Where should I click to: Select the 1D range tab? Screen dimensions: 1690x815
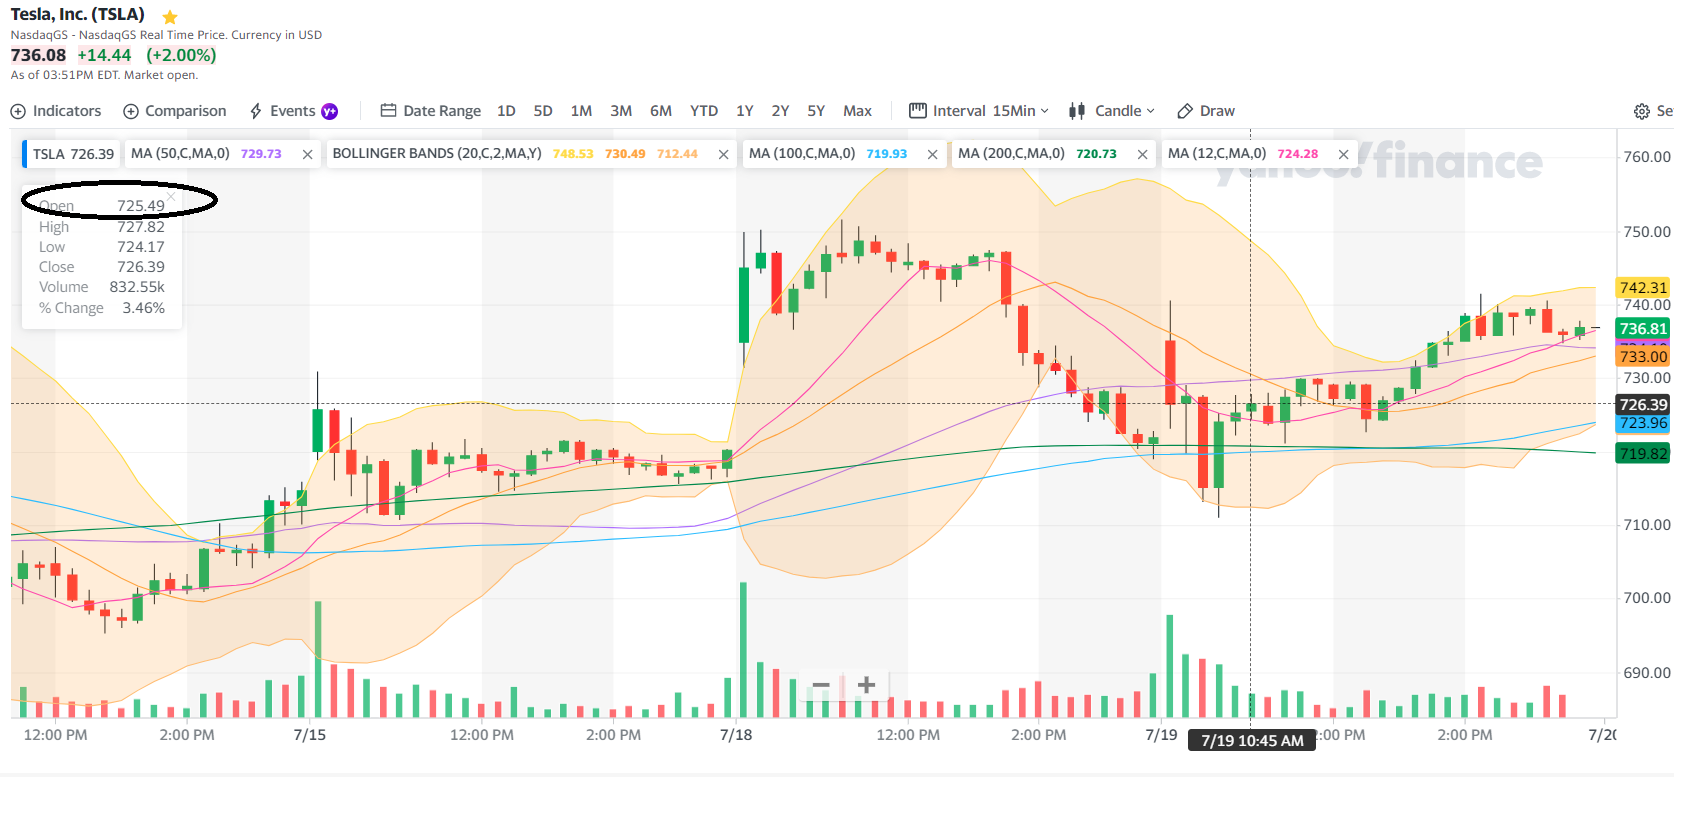point(506,111)
